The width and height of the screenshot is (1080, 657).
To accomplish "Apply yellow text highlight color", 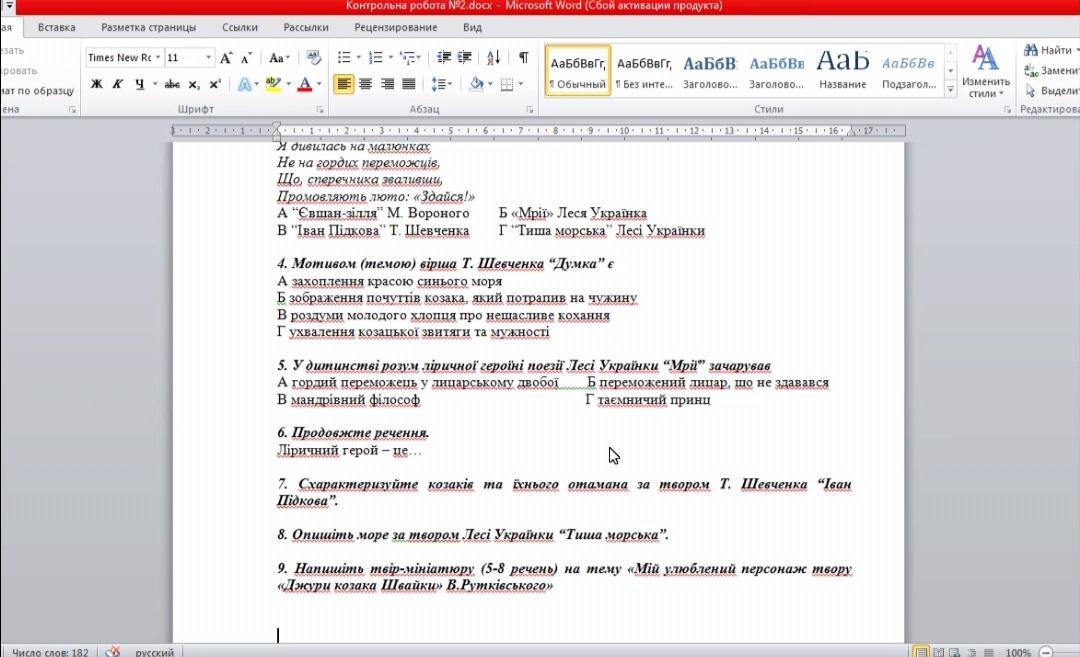I will pos(273,84).
